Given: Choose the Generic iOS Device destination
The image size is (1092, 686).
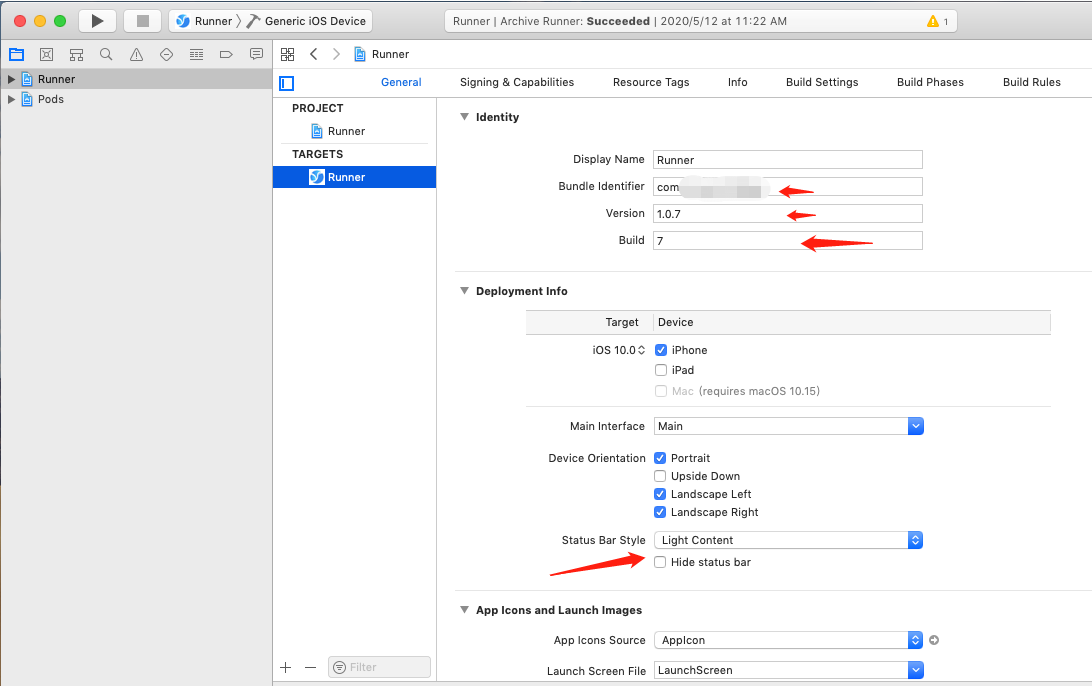Looking at the screenshot, I should 307,21.
